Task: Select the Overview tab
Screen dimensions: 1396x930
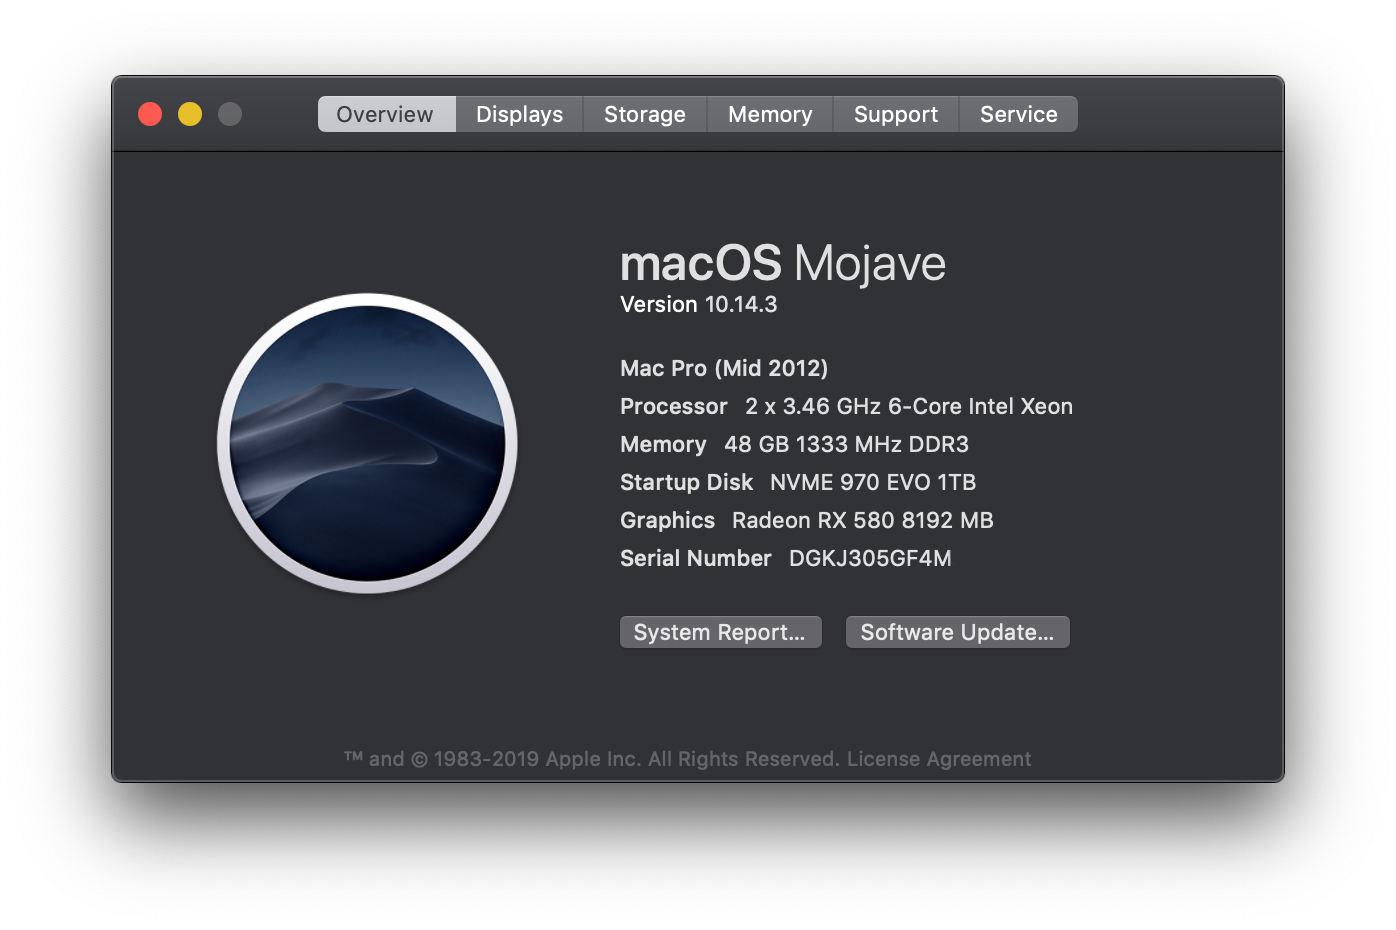Action: (x=386, y=114)
